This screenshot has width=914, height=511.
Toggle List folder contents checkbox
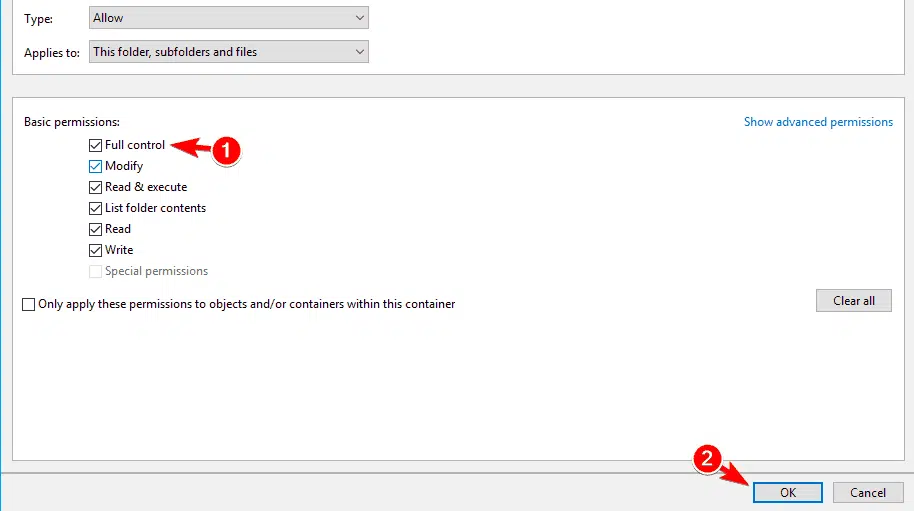[x=95, y=208]
